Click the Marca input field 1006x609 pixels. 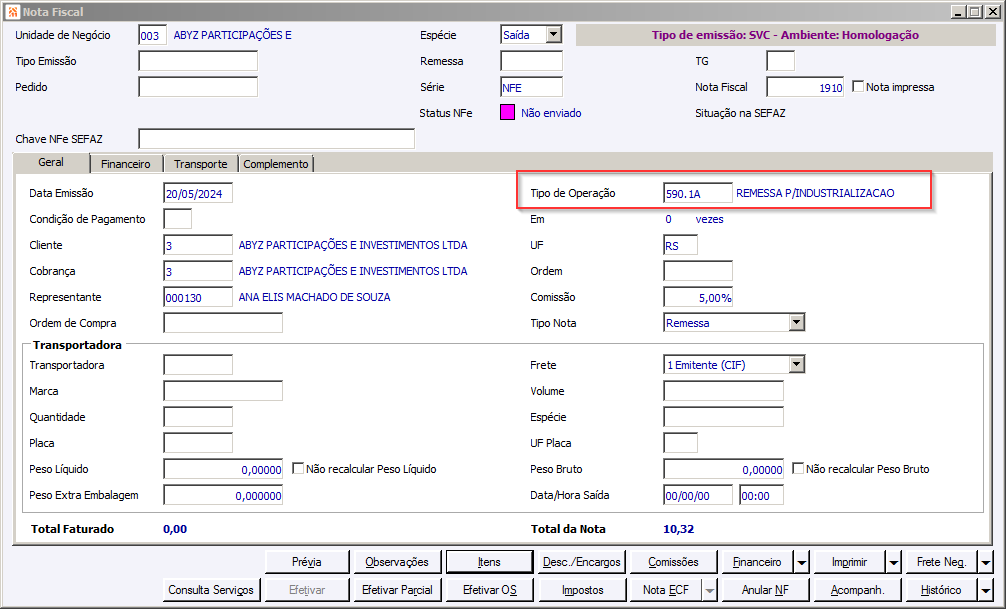tap(223, 391)
